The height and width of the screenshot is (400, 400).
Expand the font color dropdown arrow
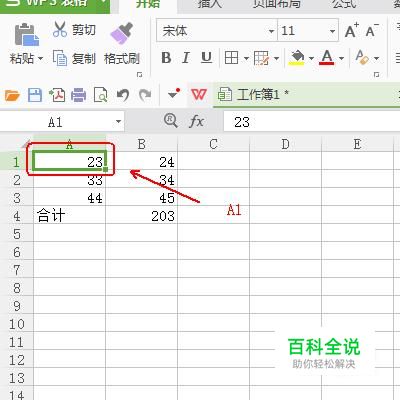tap(341, 58)
